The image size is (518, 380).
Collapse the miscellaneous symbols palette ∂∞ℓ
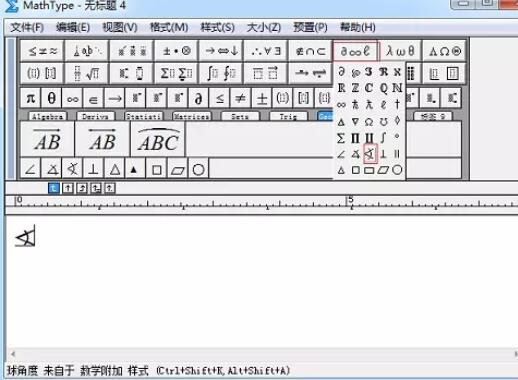coord(355,51)
